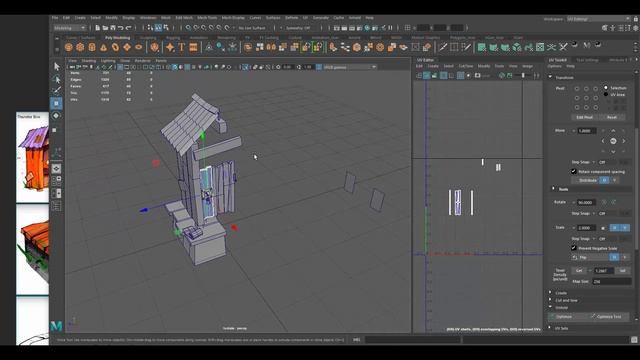Click the Map Size field showing 256
640x360 pixels.
tap(611, 282)
